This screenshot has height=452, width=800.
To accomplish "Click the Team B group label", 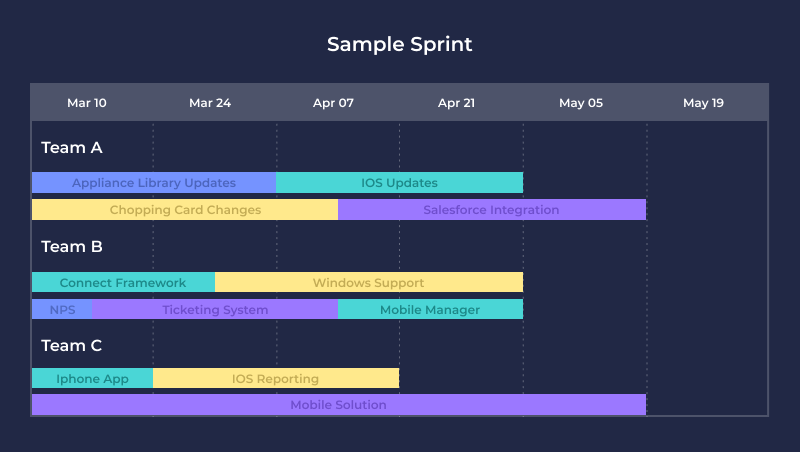I will coord(72,247).
